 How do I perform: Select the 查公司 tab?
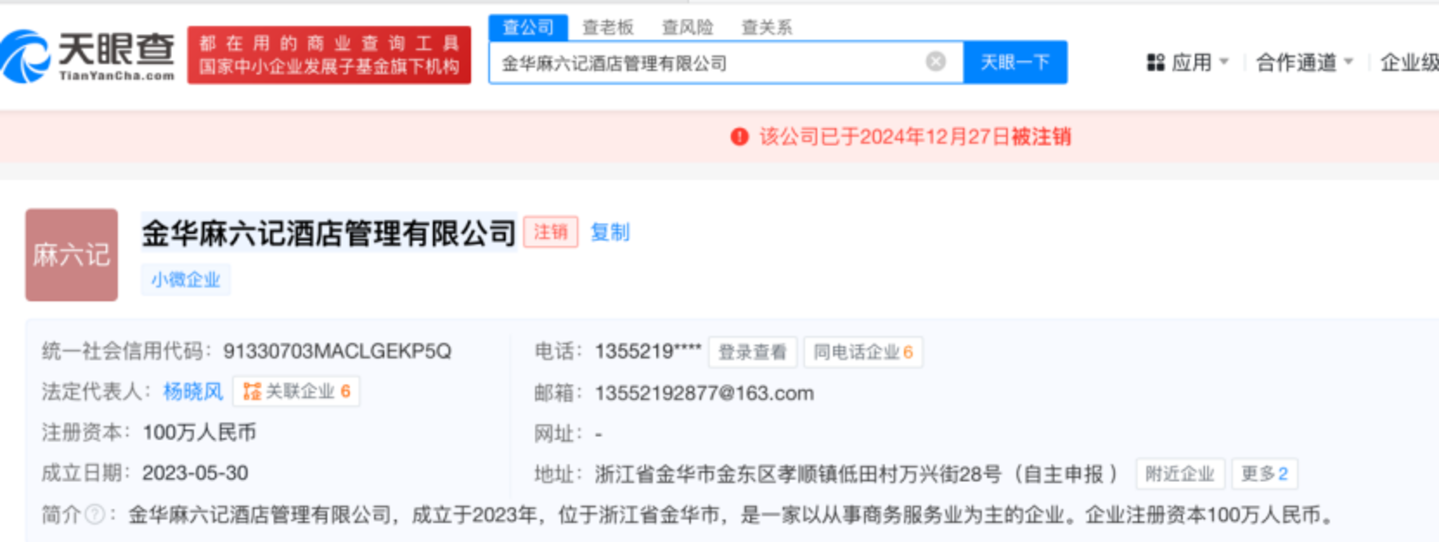click(528, 27)
